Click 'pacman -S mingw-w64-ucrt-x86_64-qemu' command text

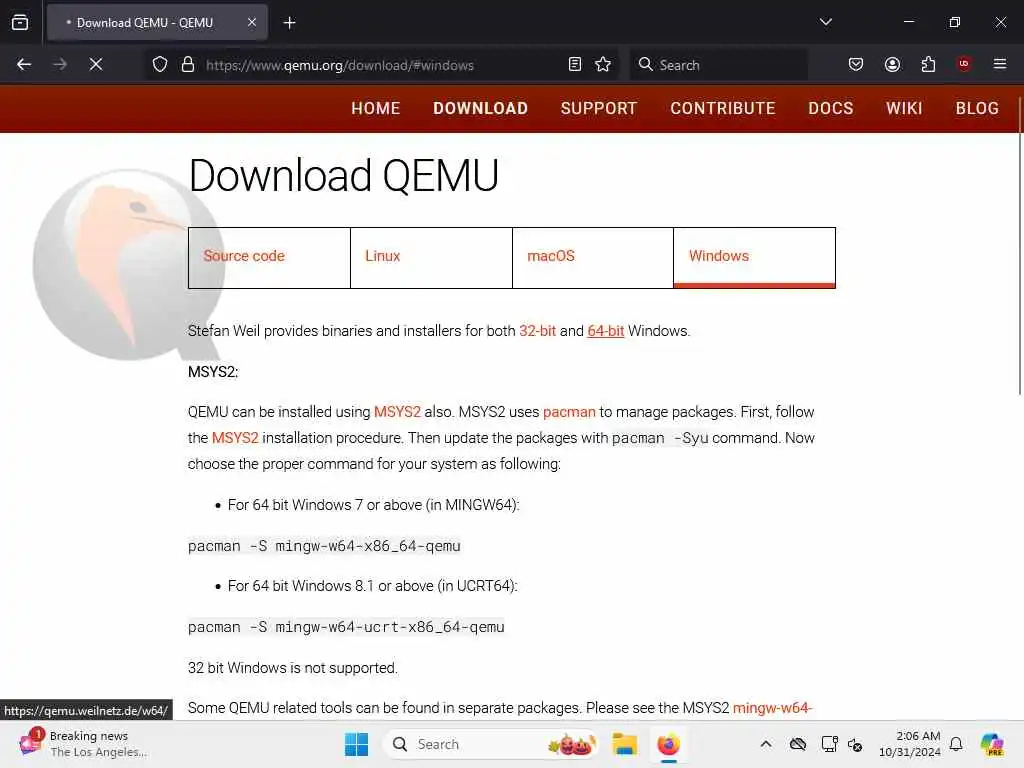[346, 627]
